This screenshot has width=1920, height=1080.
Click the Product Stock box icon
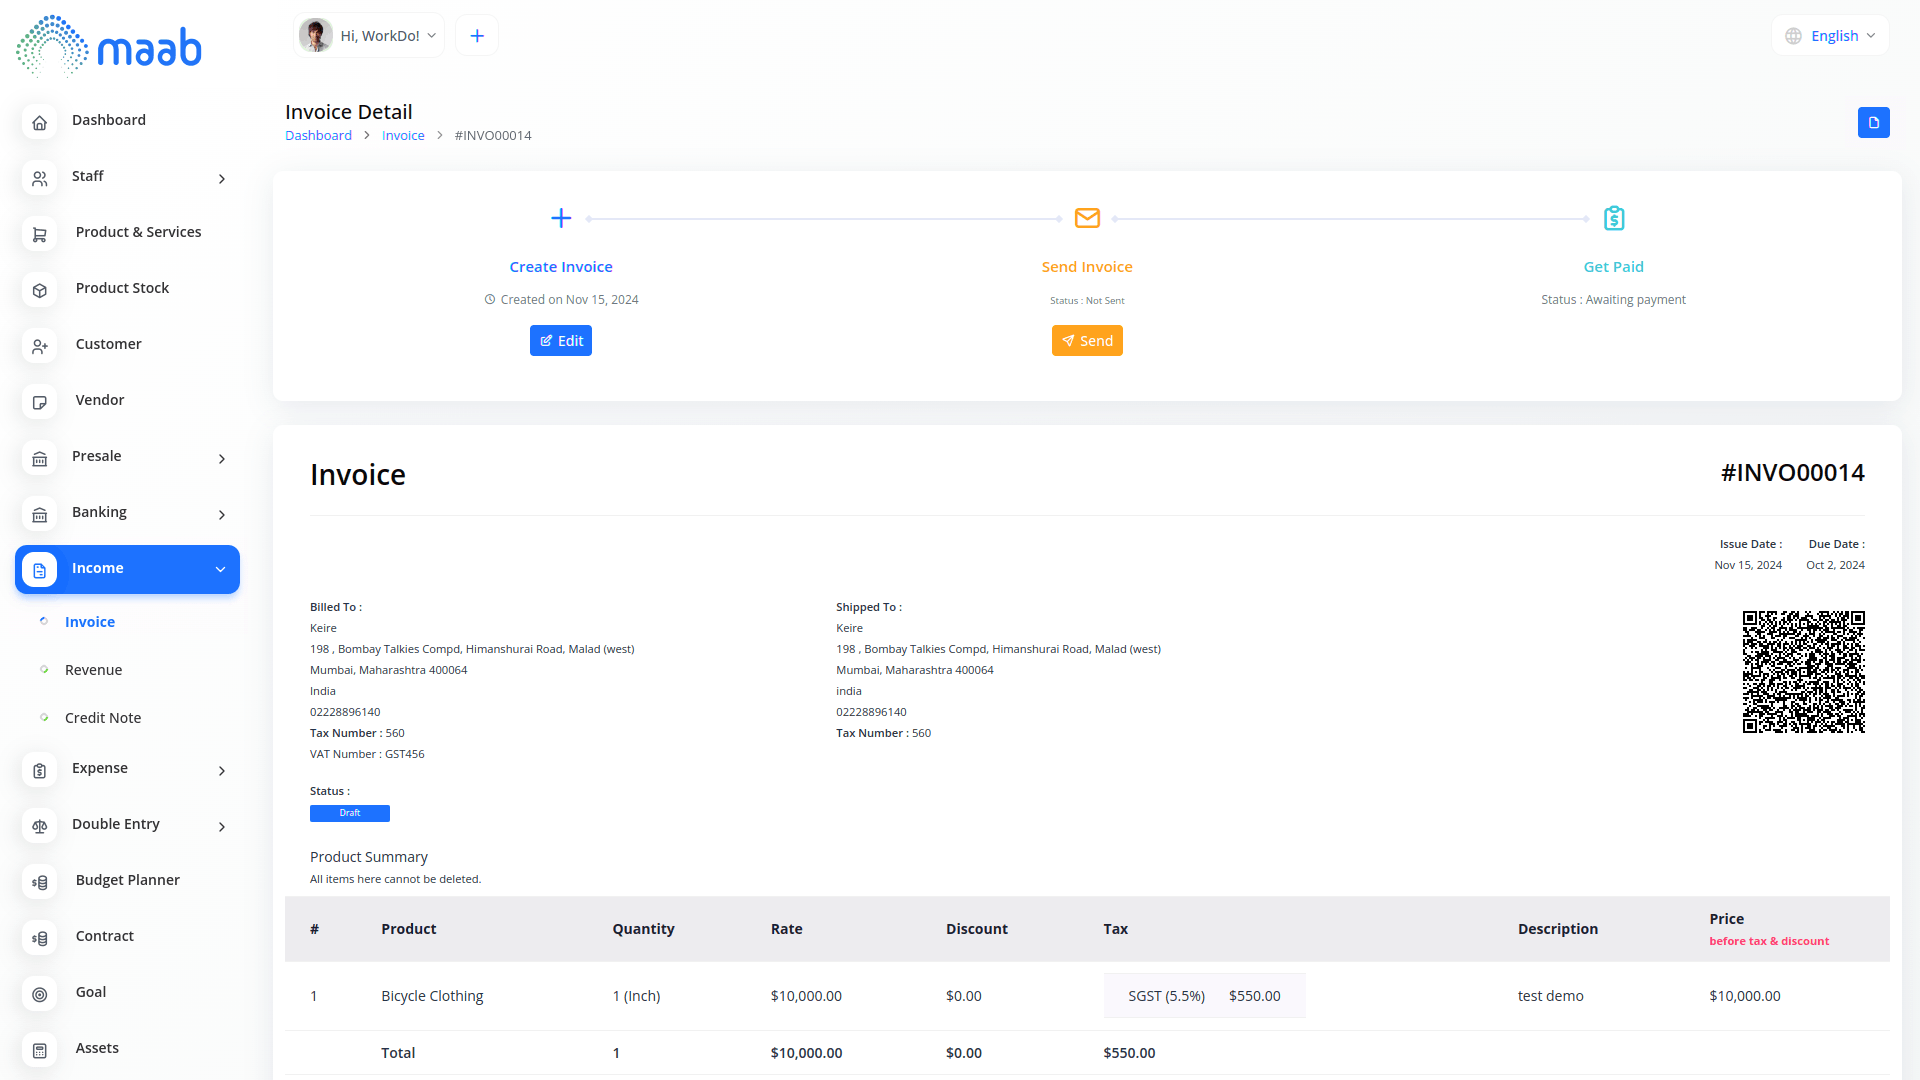(39, 290)
